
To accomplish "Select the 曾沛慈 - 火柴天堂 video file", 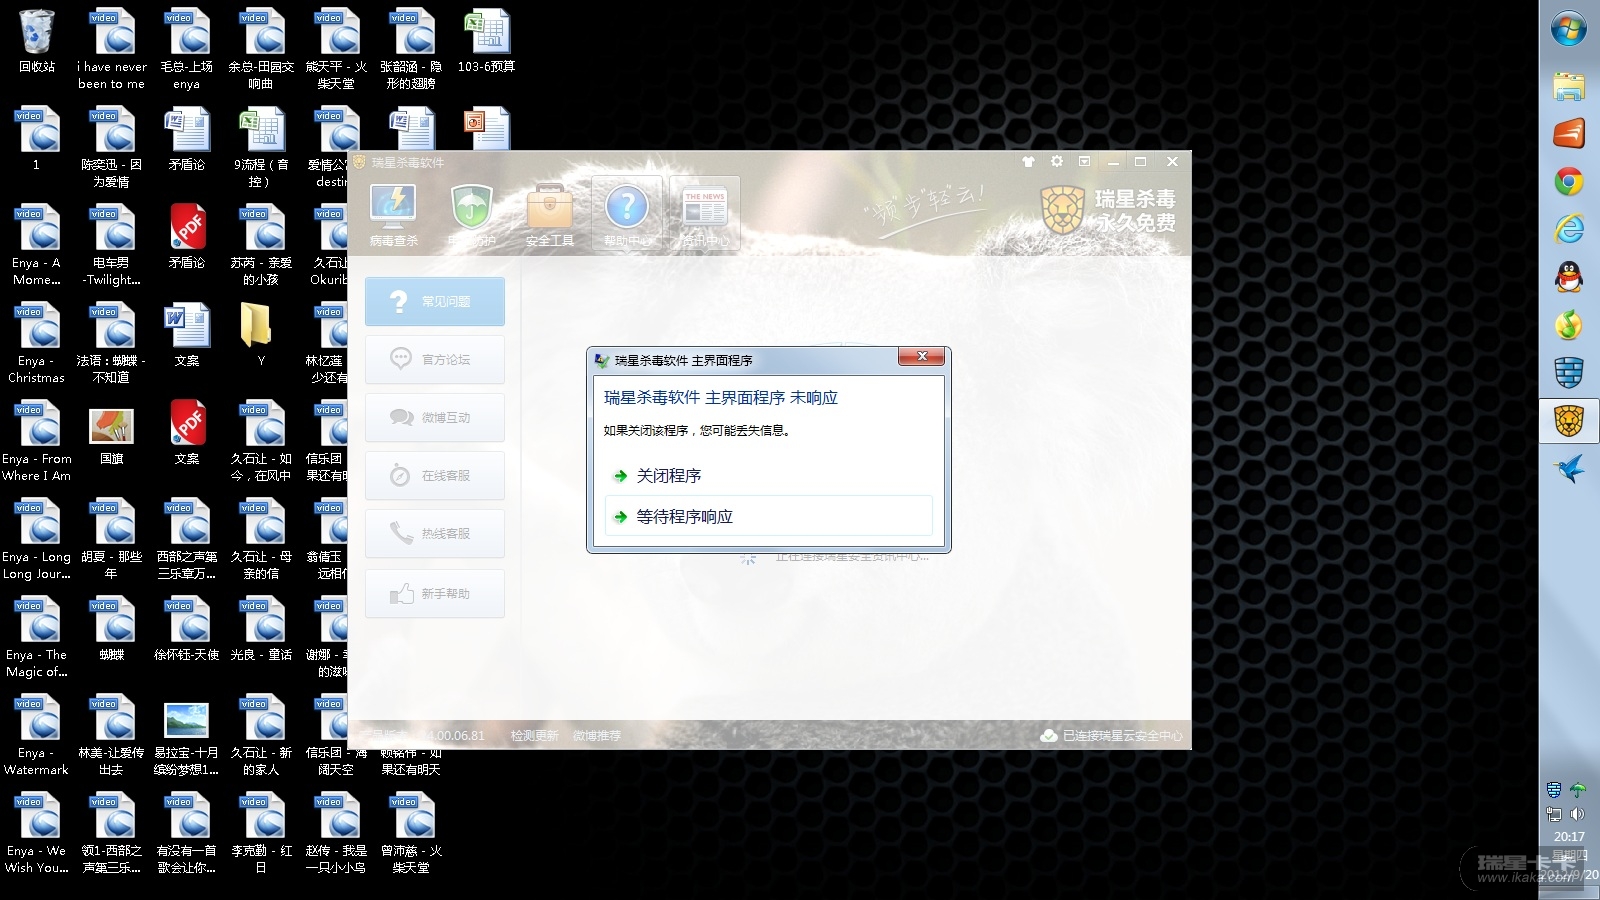I will (x=411, y=835).
